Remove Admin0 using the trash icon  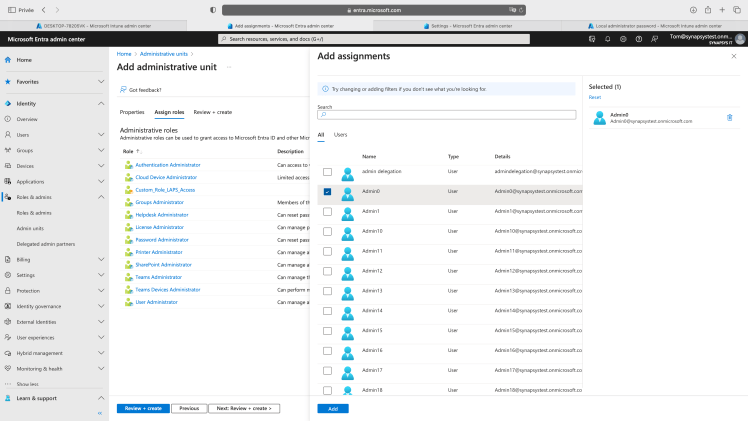click(729, 117)
